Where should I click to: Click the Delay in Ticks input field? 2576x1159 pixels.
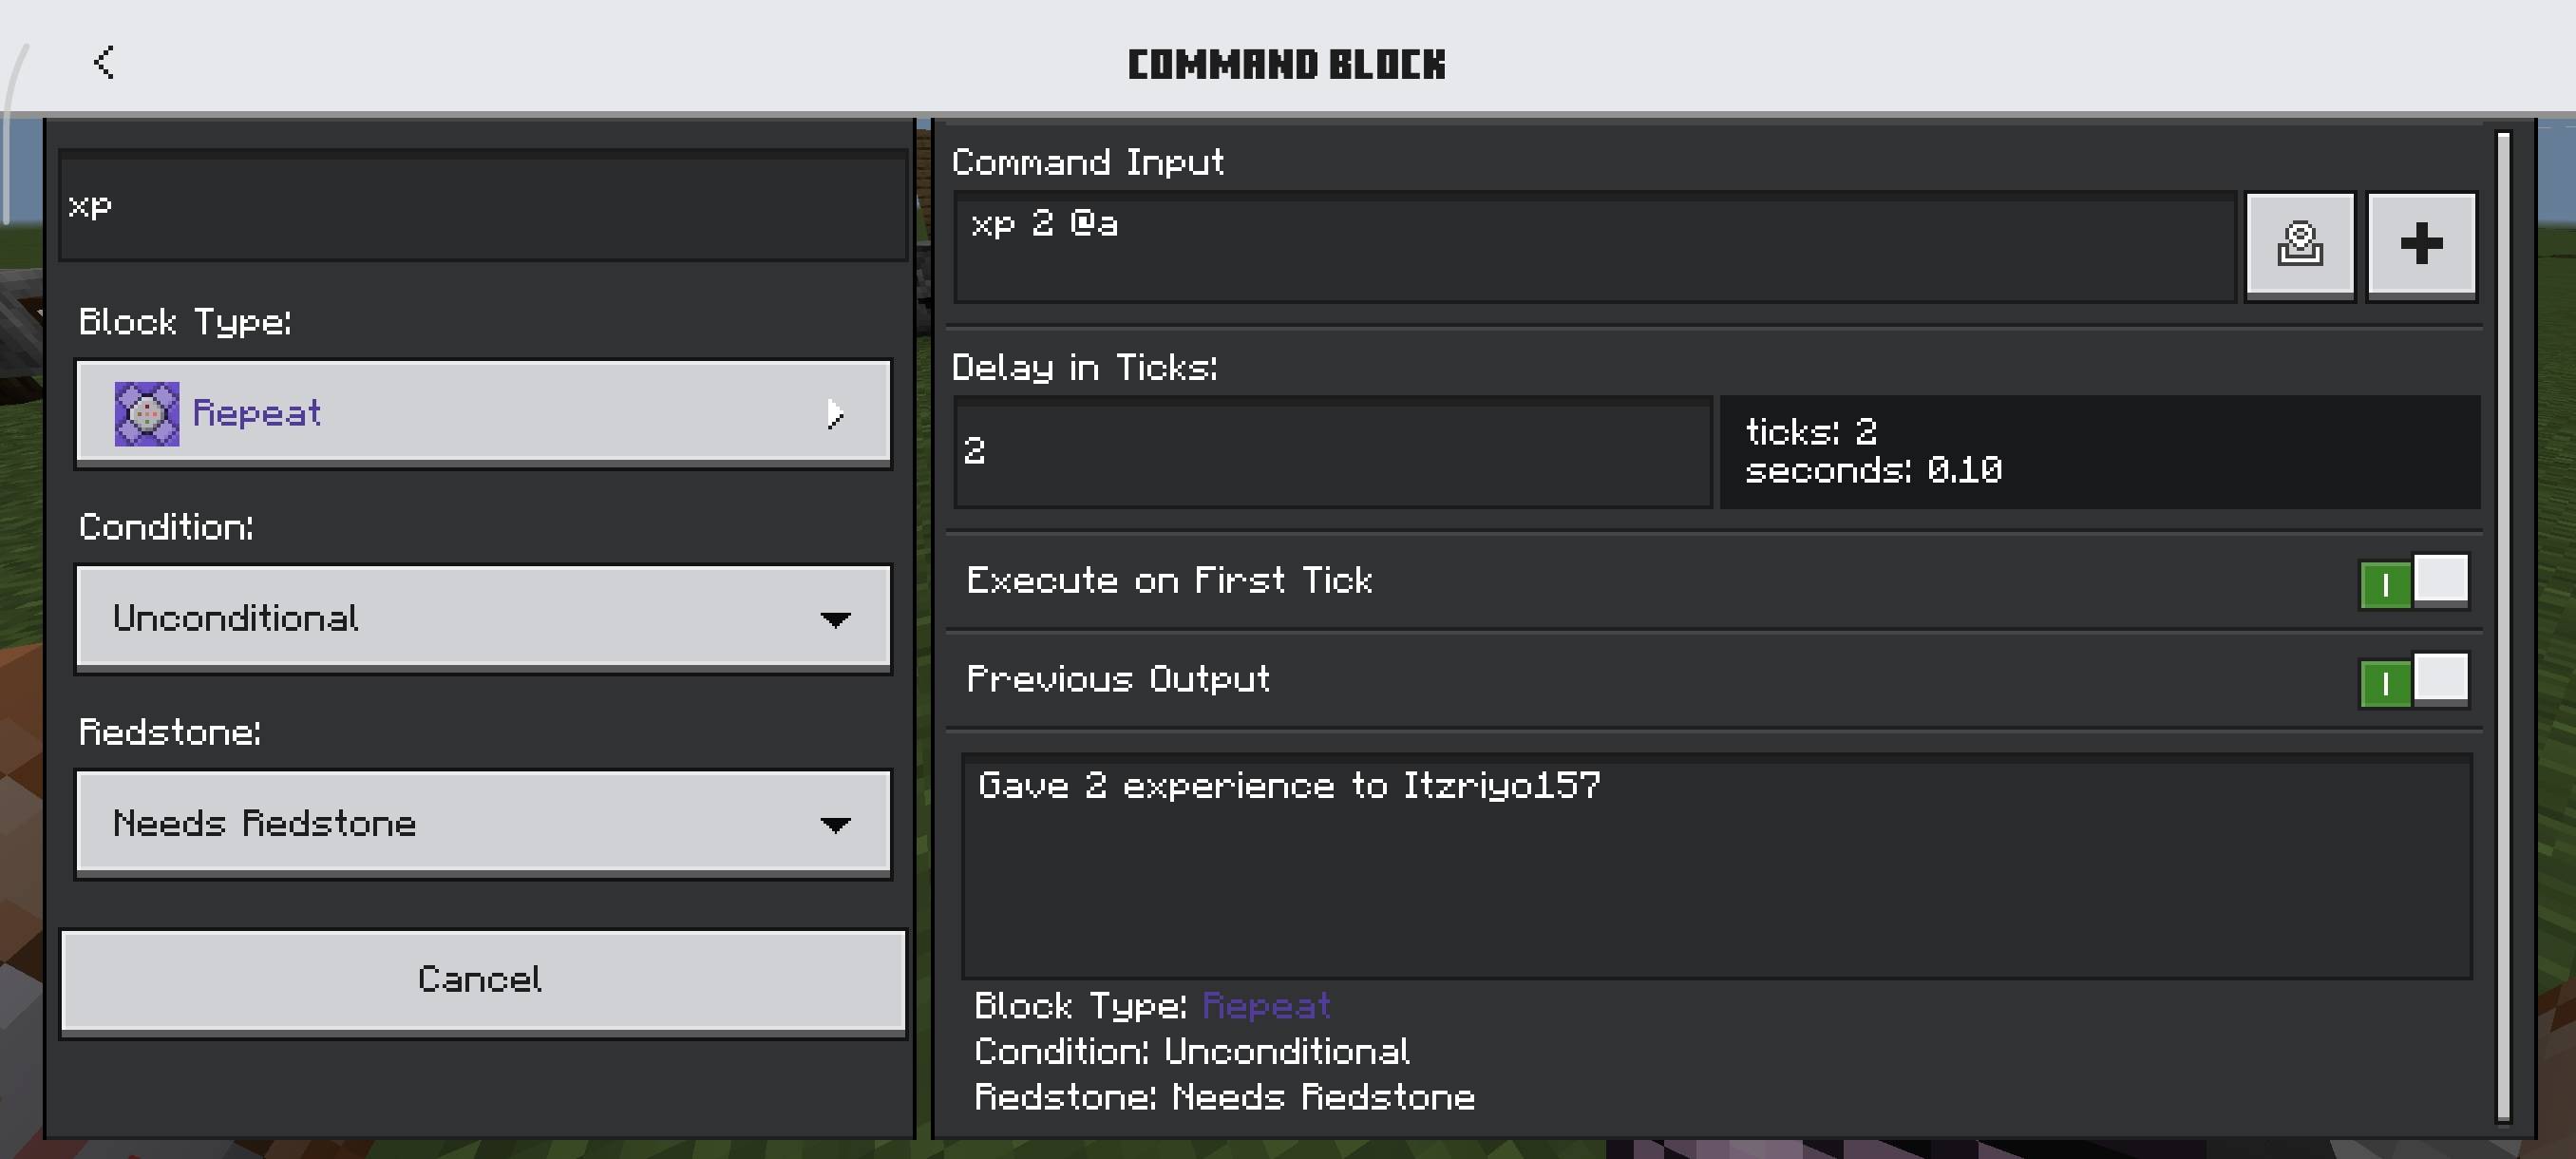coord(1330,452)
